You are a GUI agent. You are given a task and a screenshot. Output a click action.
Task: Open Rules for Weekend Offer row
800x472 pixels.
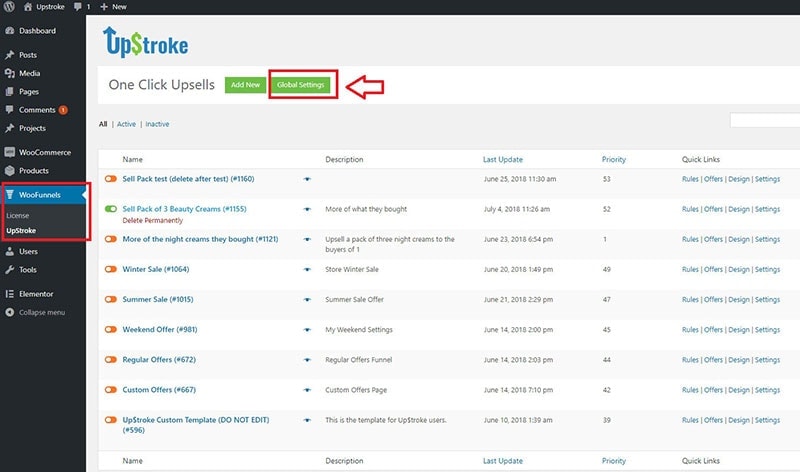pyautogui.click(x=690, y=329)
